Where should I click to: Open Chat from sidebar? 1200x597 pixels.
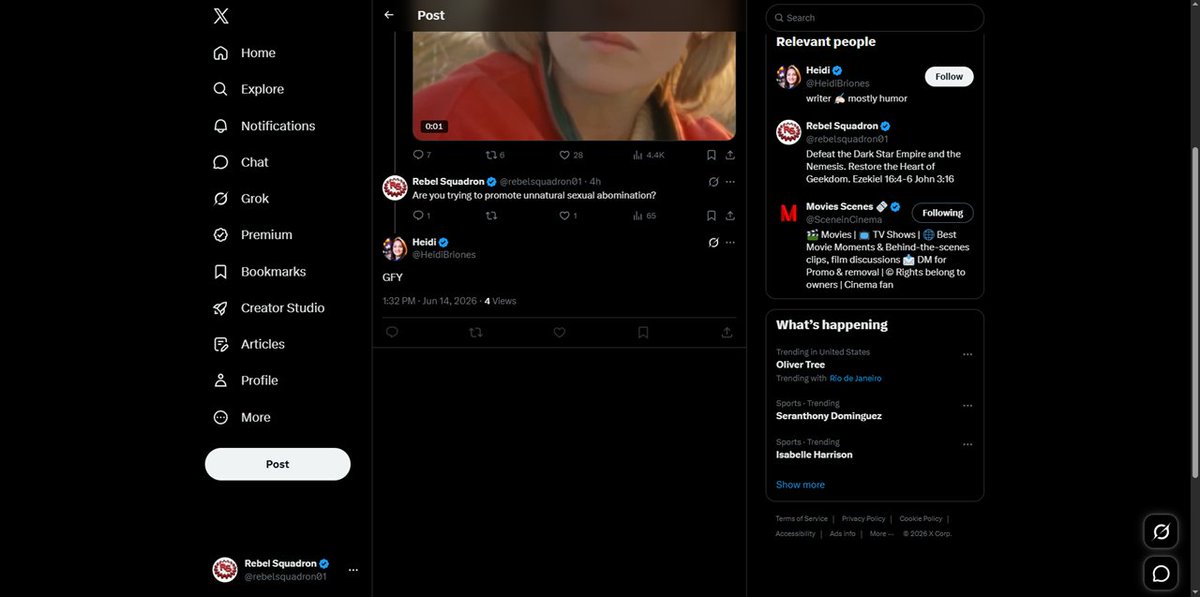tap(241, 162)
